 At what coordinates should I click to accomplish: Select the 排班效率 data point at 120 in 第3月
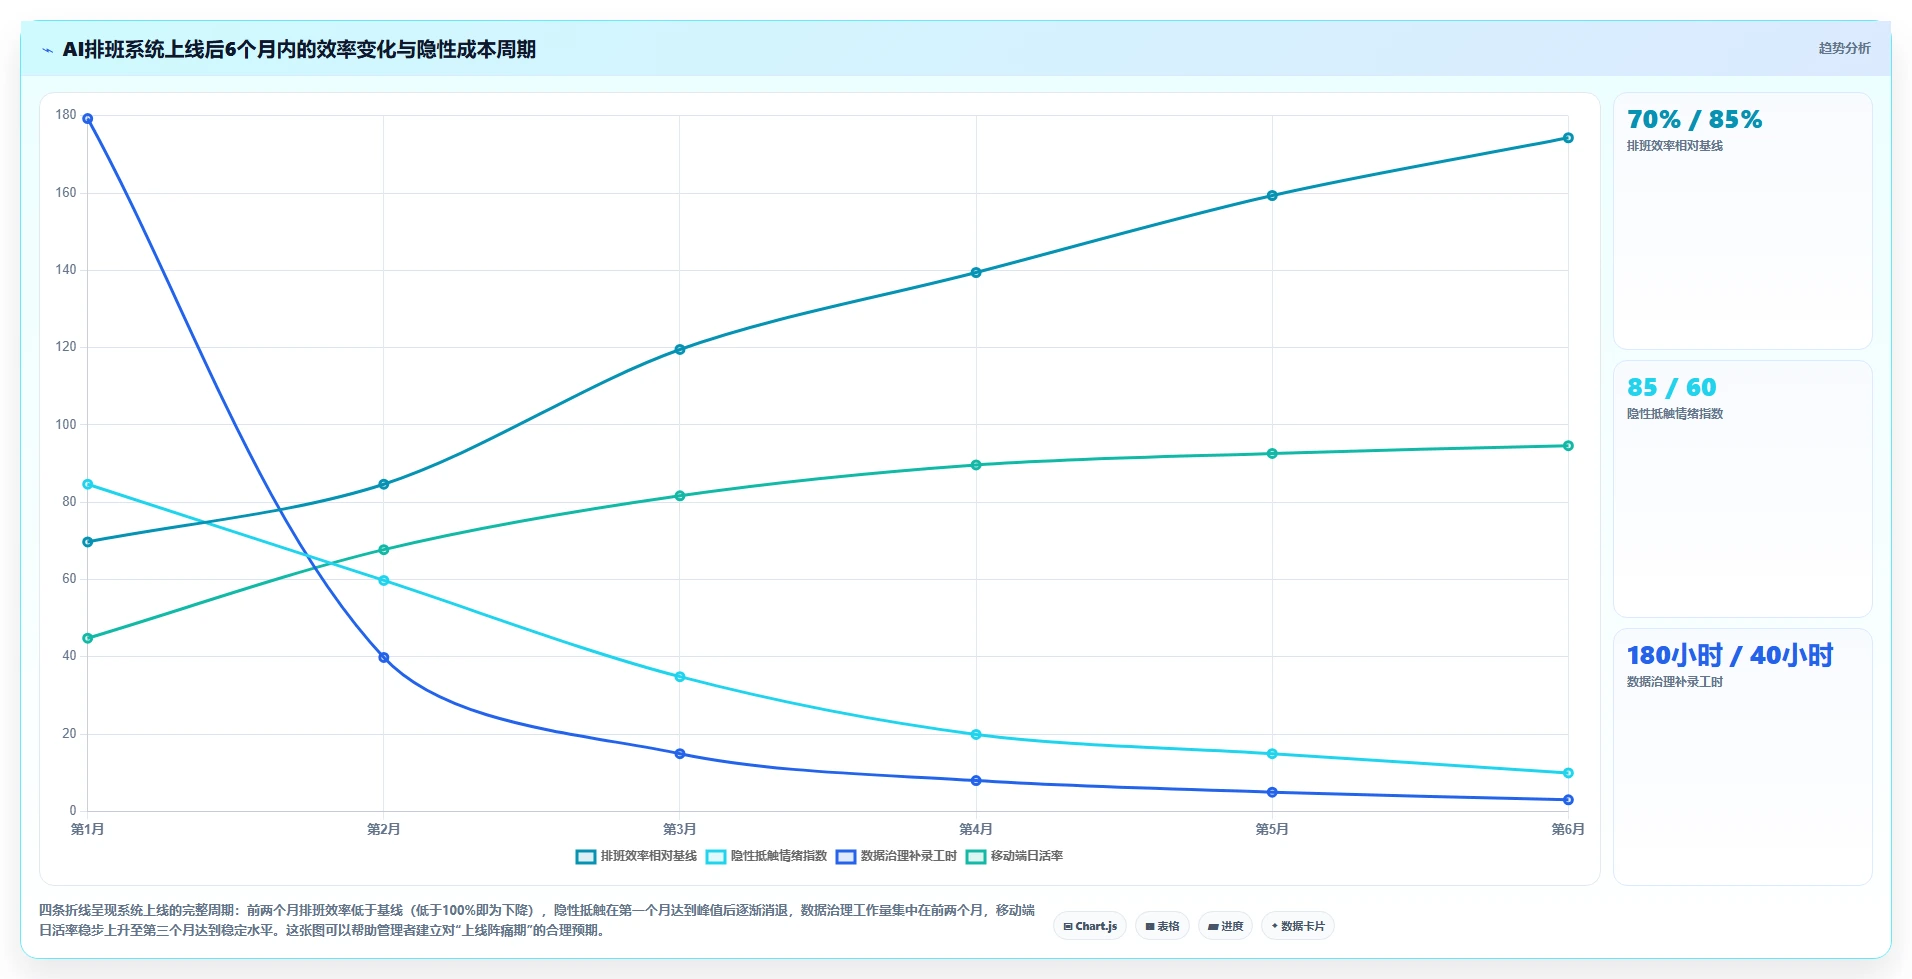click(x=680, y=350)
